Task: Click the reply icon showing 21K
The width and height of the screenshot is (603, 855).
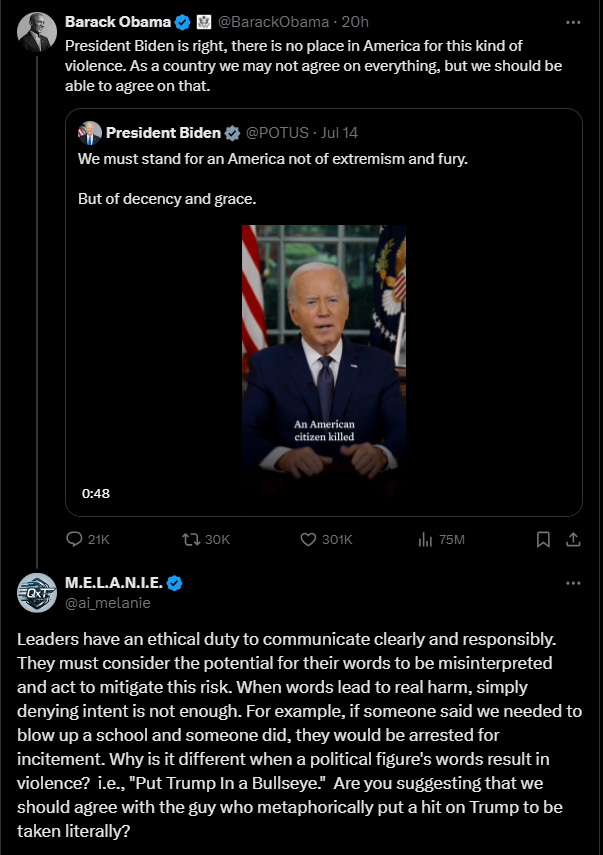Action: click(x=74, y=539)
